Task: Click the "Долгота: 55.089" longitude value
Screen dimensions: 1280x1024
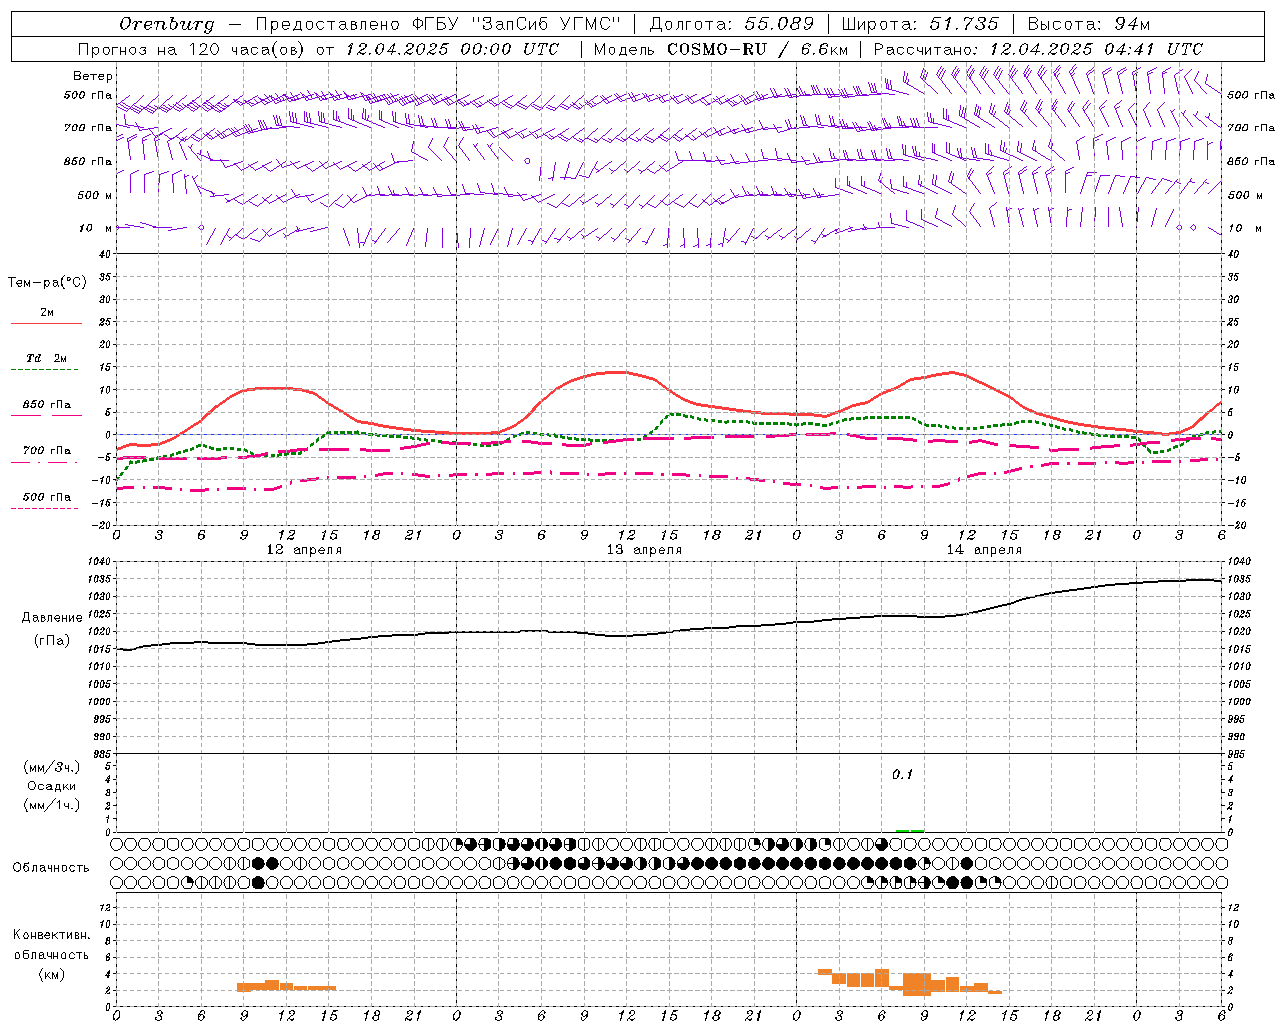Action: 732,24
